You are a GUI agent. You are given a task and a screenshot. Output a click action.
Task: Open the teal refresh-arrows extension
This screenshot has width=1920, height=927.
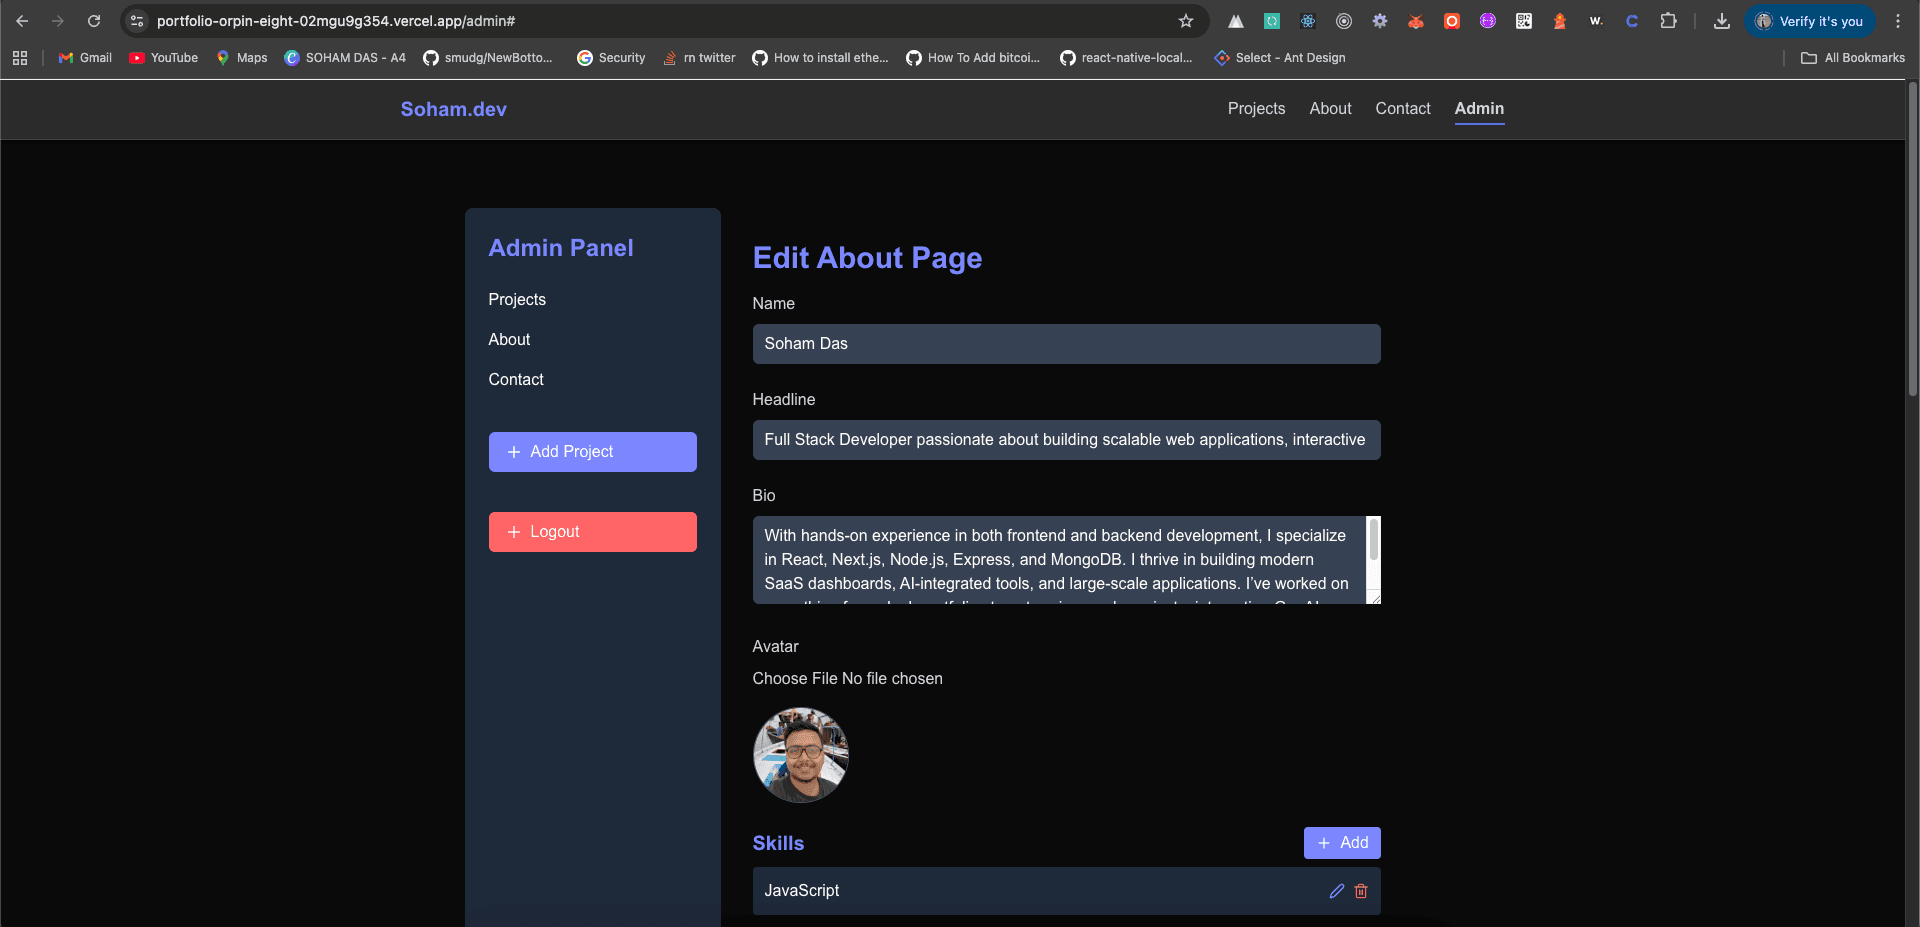click(1272, 21)
